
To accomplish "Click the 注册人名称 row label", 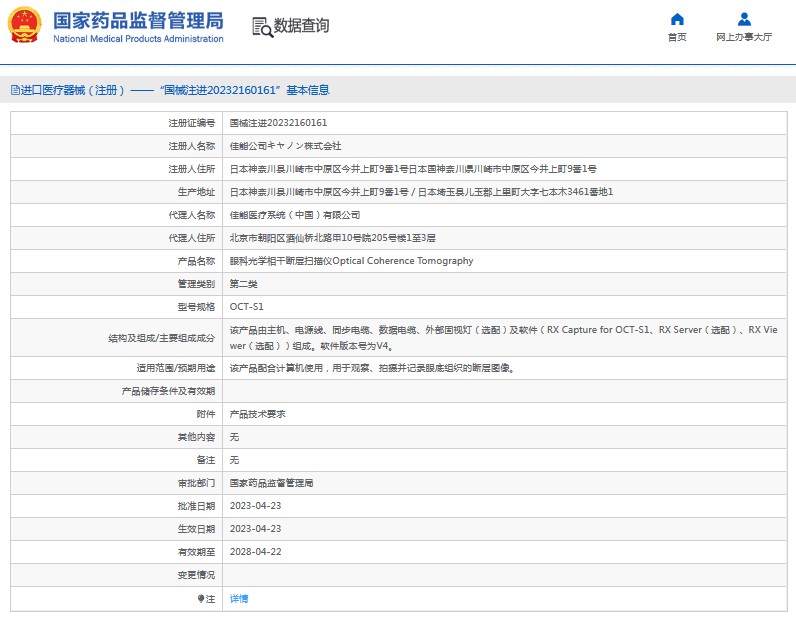I will click(191, 146).
